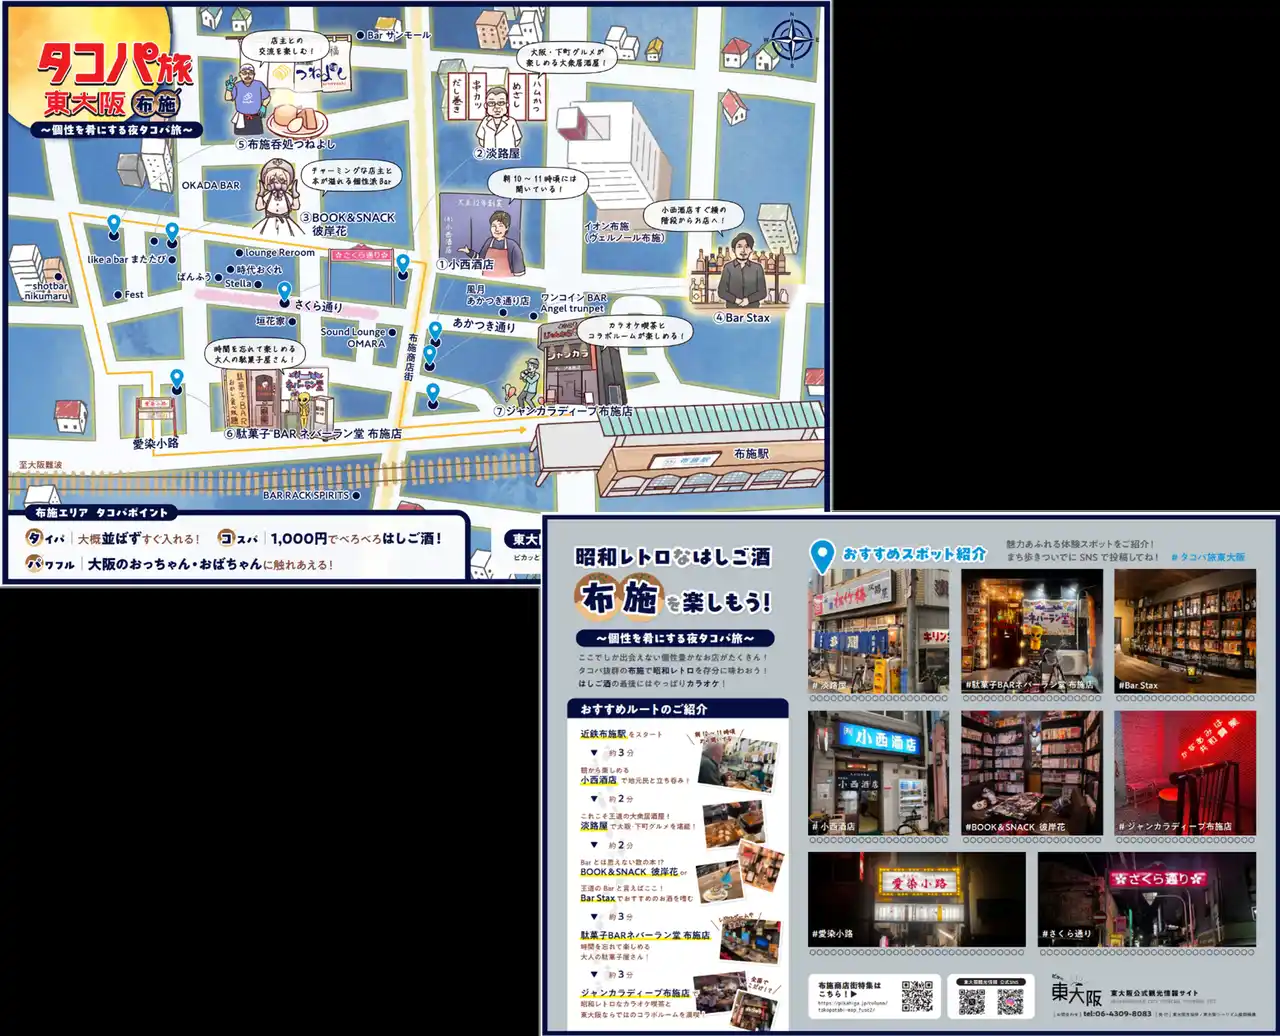Viewport: 1280px width, 1036px height.
Task: Click the 近鉄布施駅 route starting point text
Action: 603,734
